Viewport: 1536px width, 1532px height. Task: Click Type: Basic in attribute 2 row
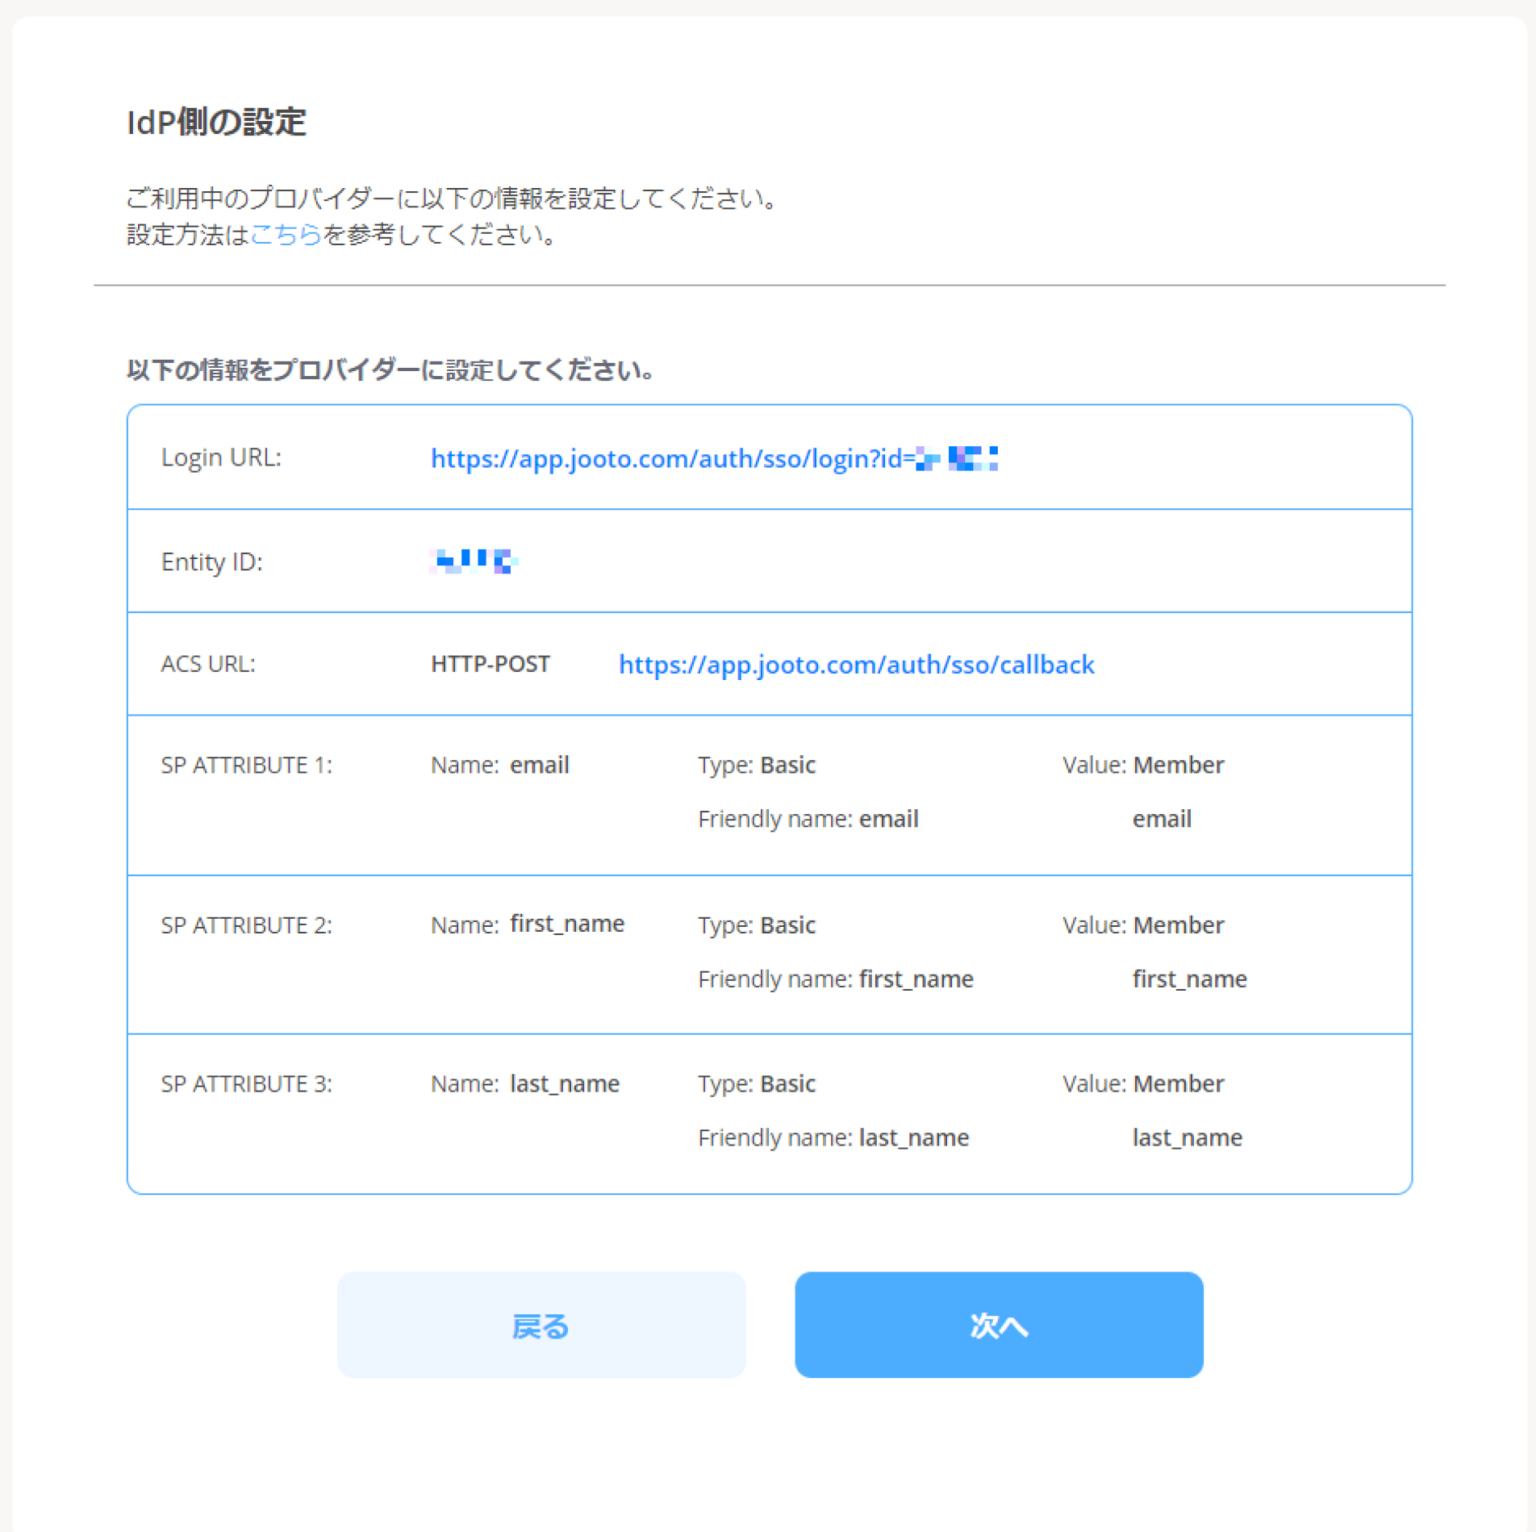point(757,925)
